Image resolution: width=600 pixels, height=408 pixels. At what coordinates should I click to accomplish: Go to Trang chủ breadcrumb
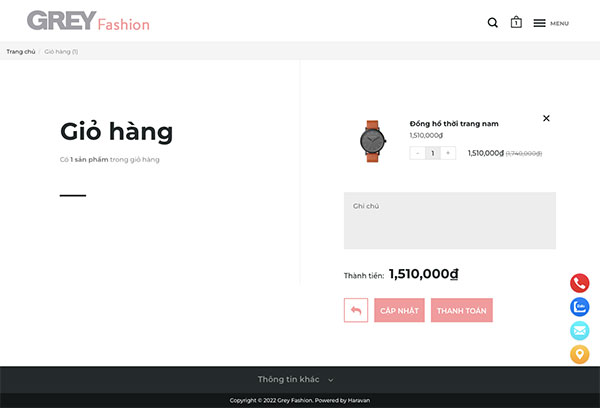click(x=21, y=52)
